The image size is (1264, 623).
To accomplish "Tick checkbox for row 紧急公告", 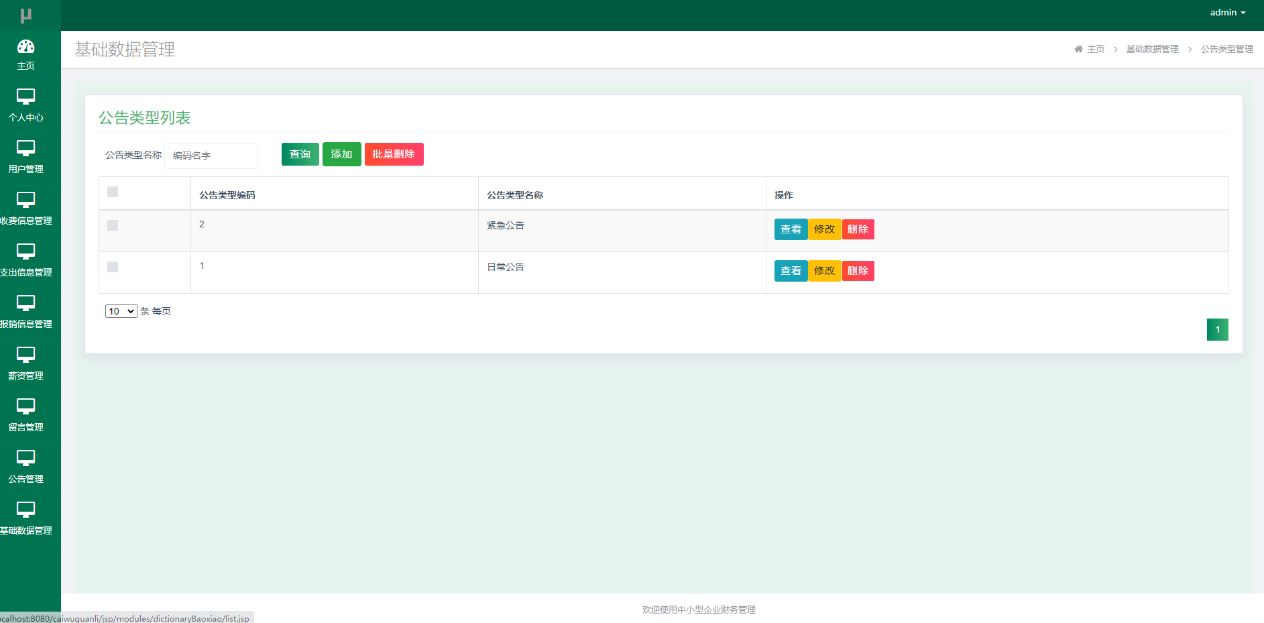I will click(x=112, y=225).
